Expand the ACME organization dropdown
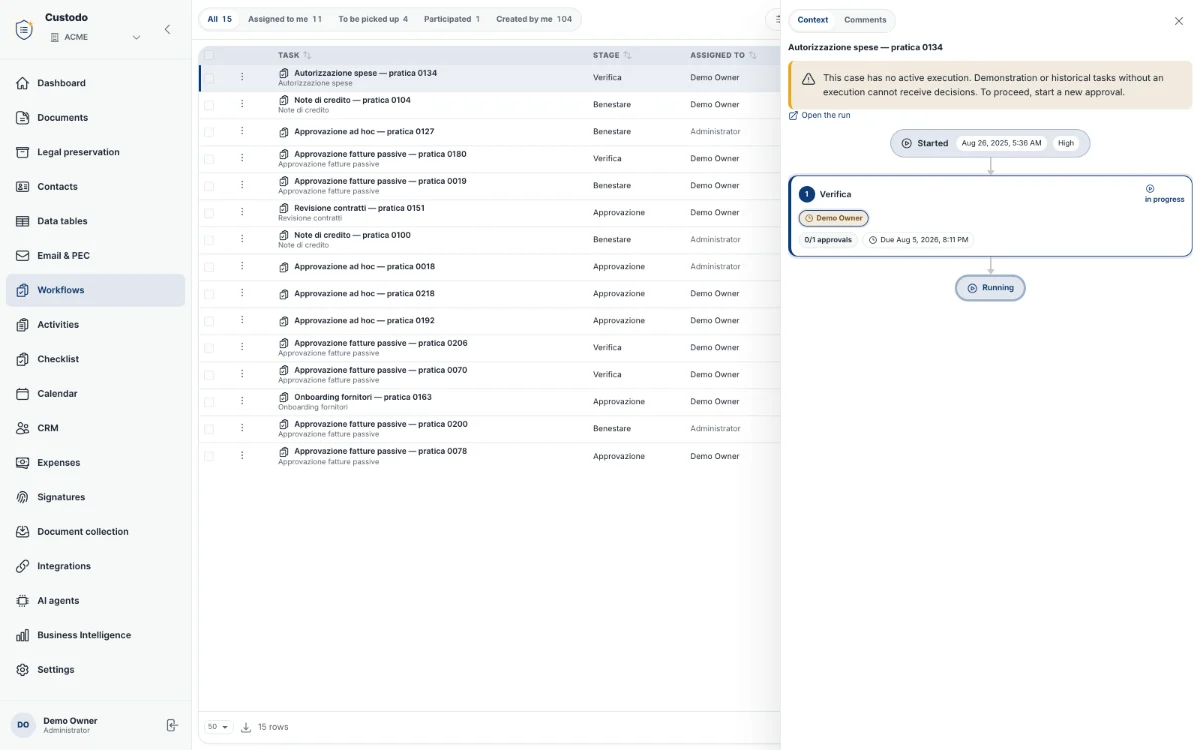 tap(95, 37)
